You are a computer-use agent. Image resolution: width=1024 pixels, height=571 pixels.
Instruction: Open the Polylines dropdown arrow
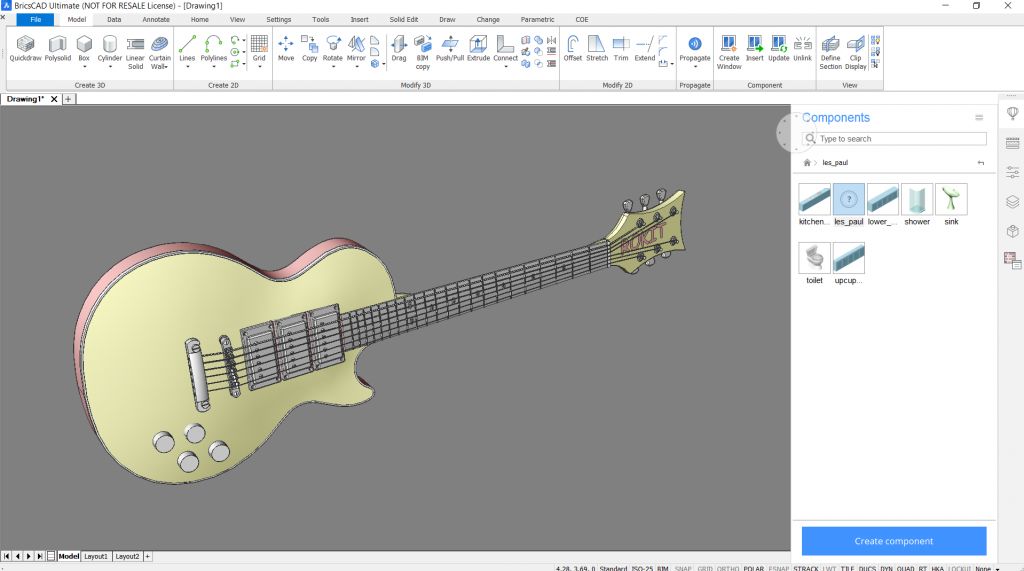(x=214, y=66)
